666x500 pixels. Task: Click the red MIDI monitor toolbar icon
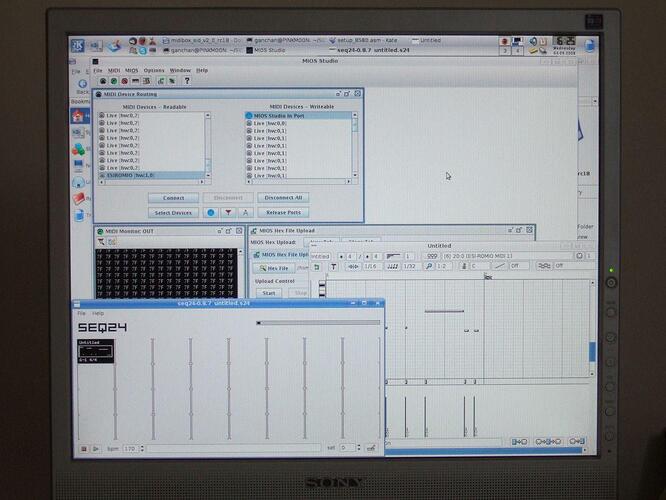124,81
